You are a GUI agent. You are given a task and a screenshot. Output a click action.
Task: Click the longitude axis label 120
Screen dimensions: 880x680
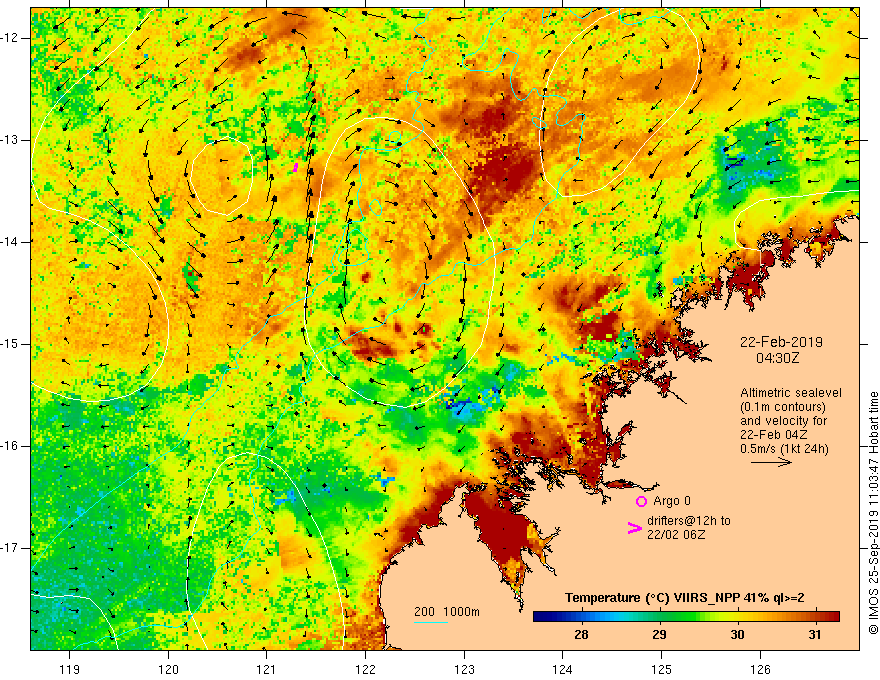[168, 669]
